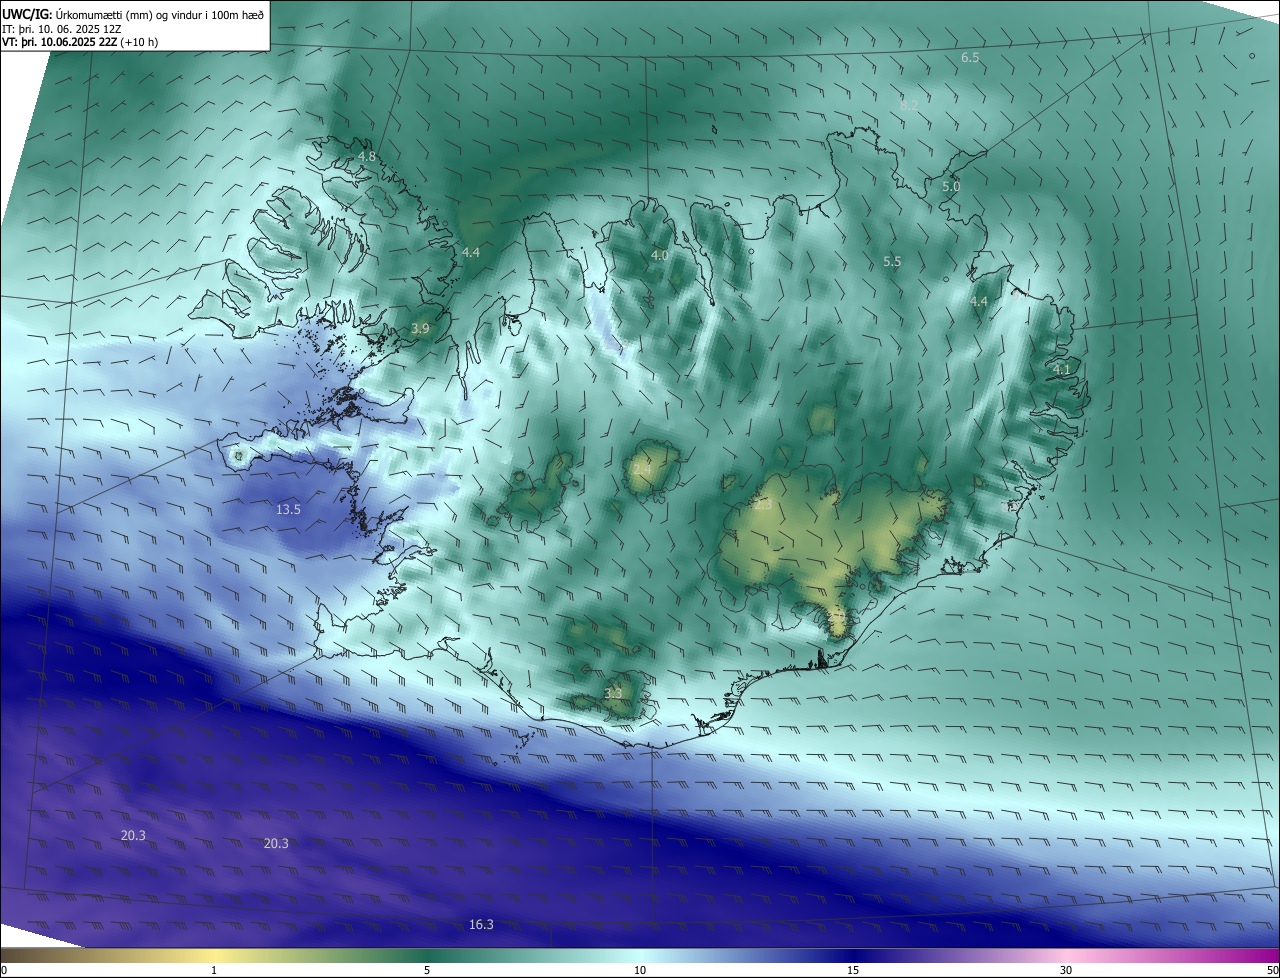Click the precipitation value 3.9 on the map
Viewport: 1280px width, 978px height.
[x=420, y=328]
